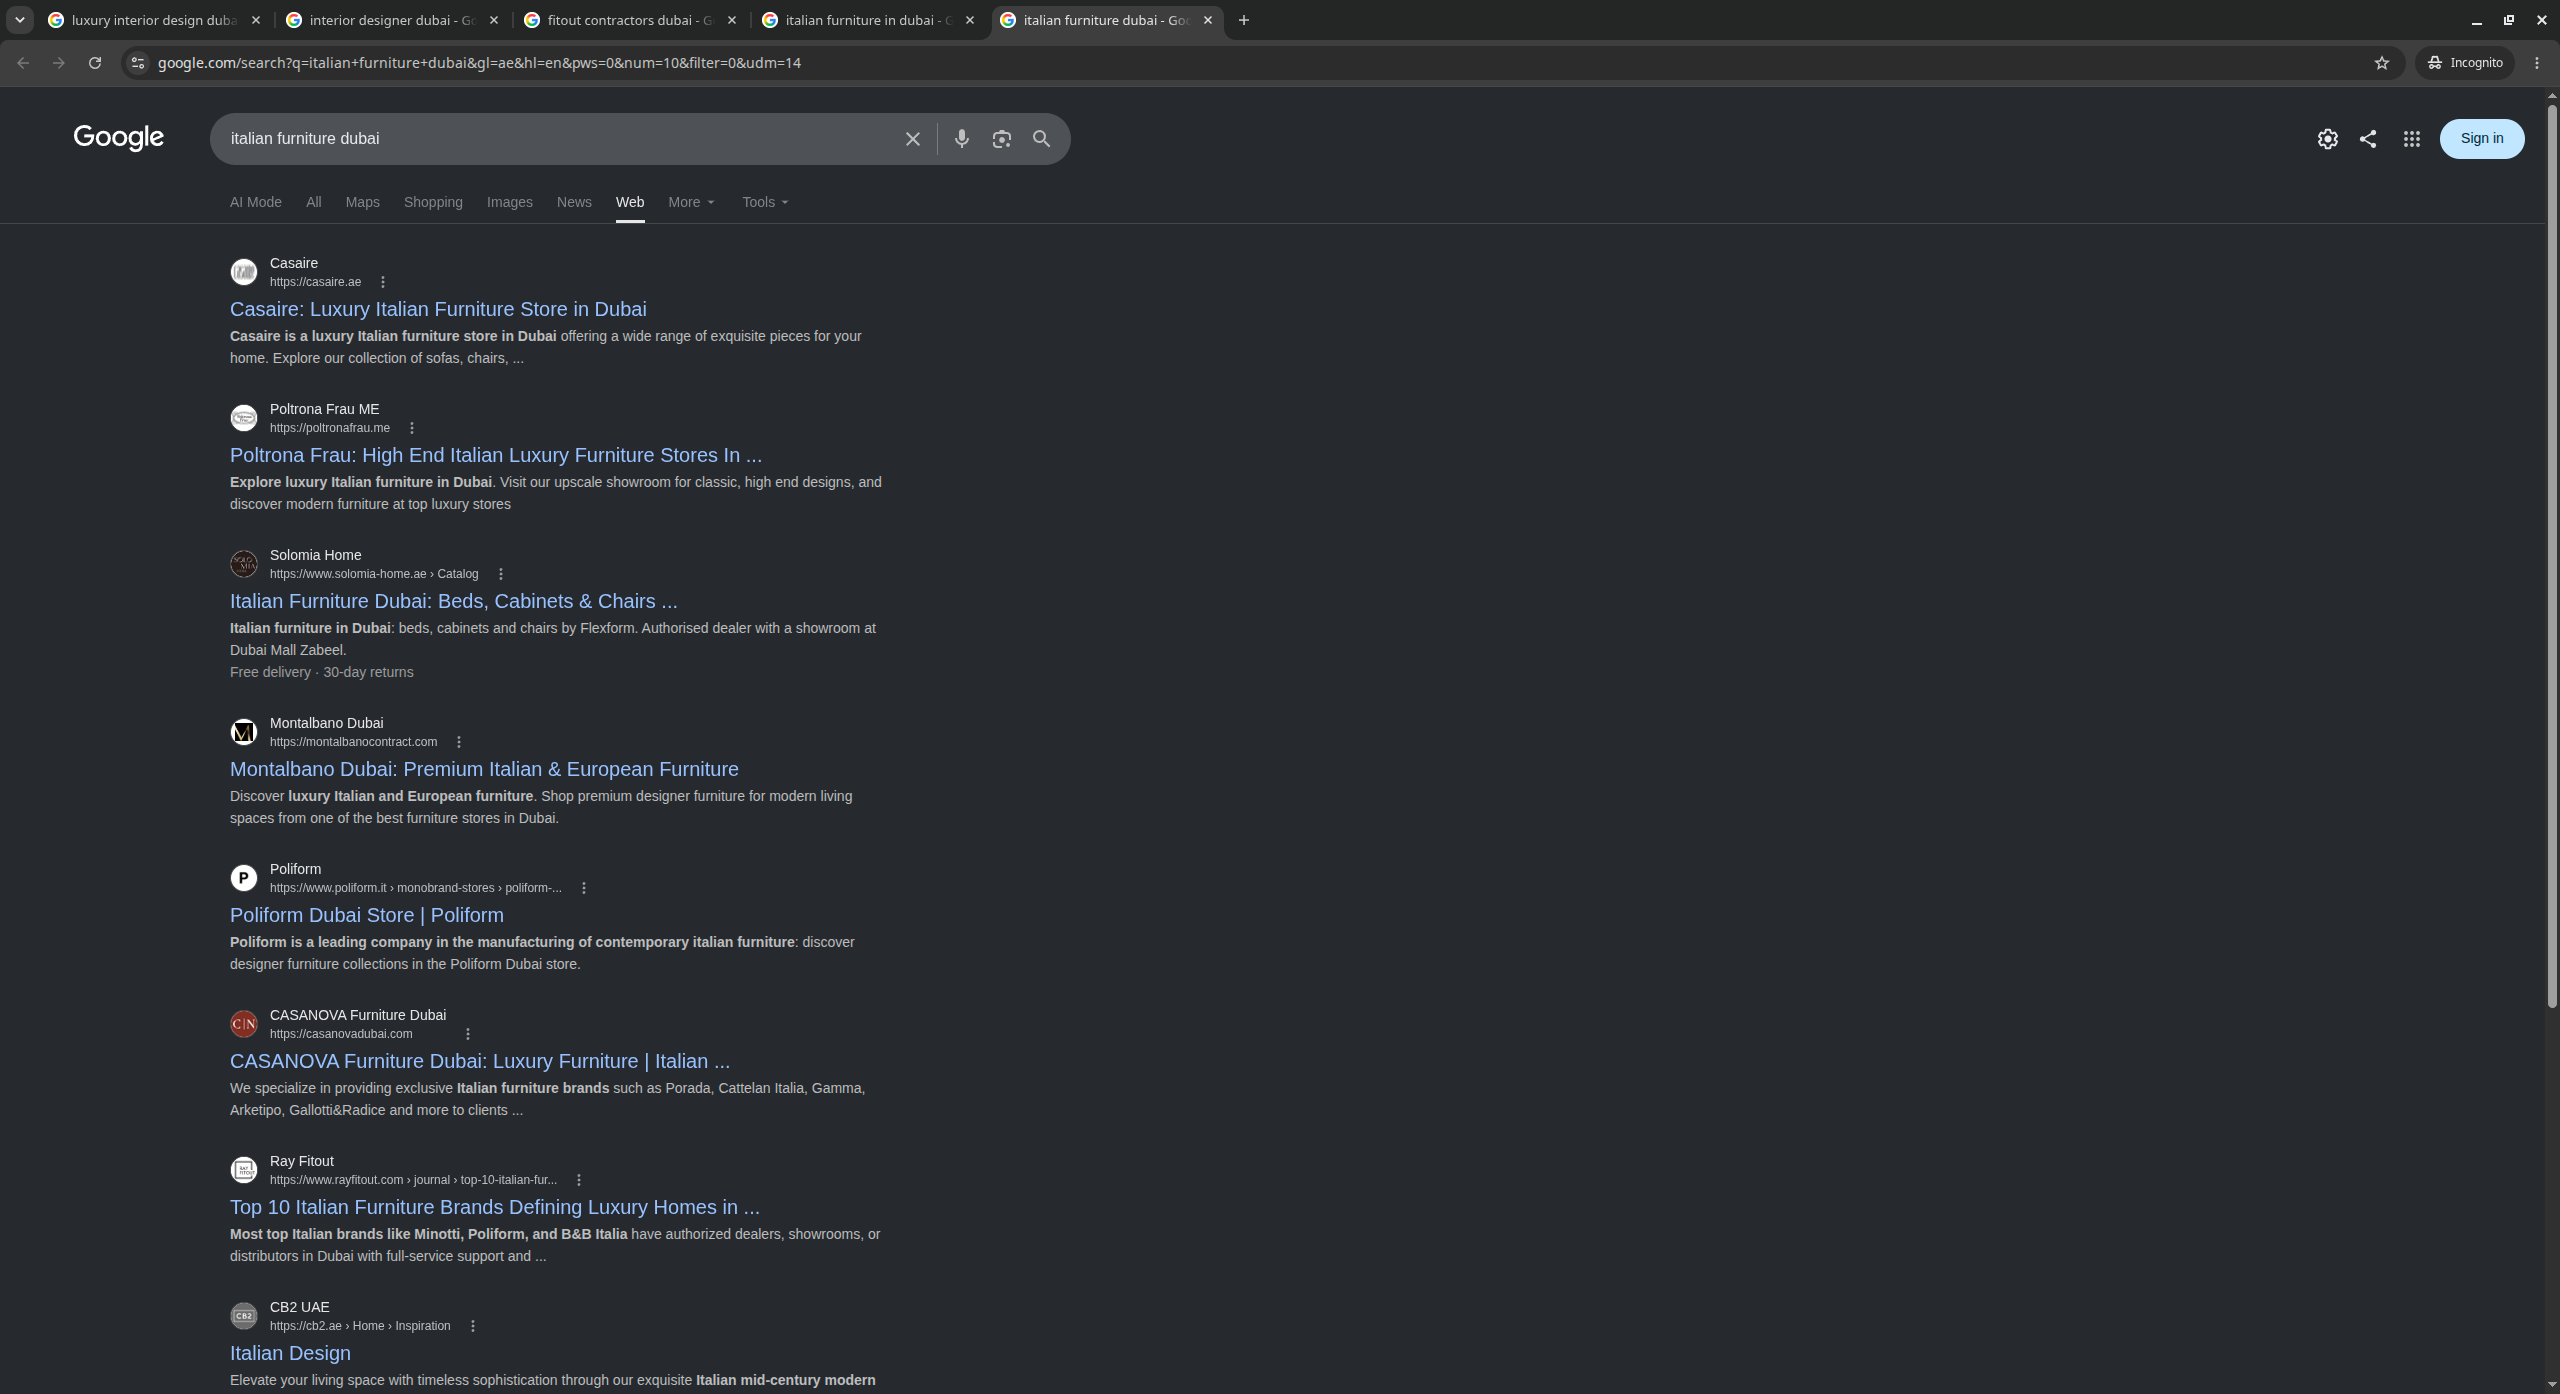
Task: Start voice search with microphone icon
Action: (961, 139)
